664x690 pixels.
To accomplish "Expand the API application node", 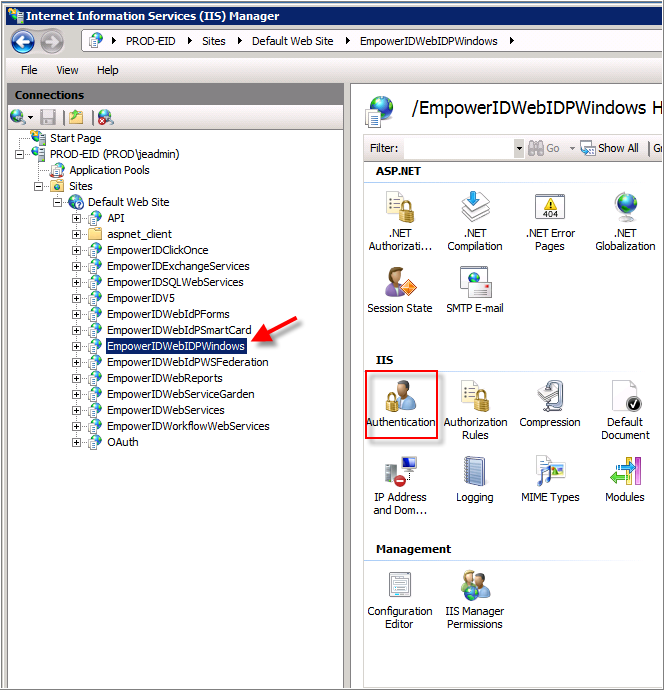I will tap(76, 219).
